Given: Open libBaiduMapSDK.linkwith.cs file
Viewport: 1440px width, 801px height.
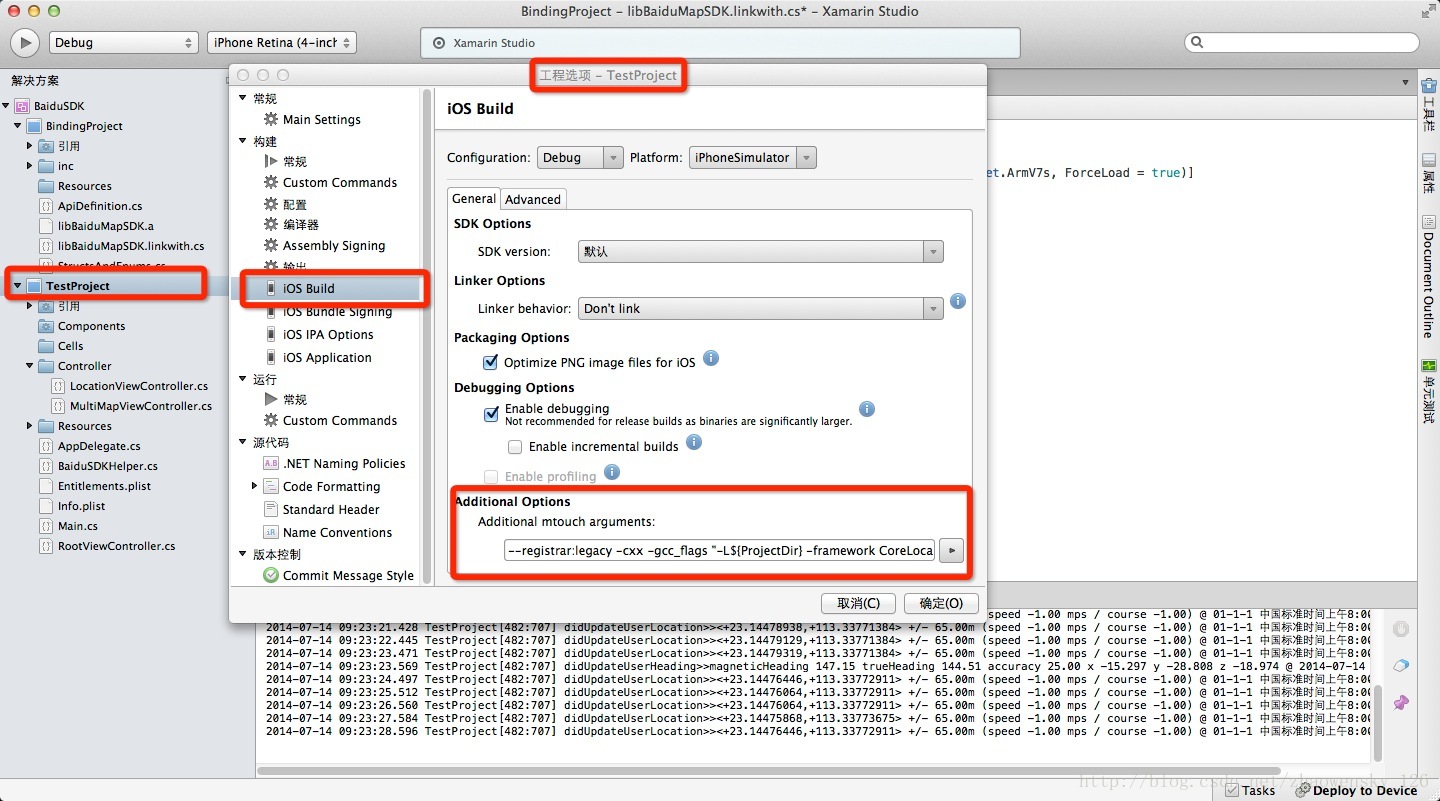Looking at the screenshot, I should coord(130,246).
